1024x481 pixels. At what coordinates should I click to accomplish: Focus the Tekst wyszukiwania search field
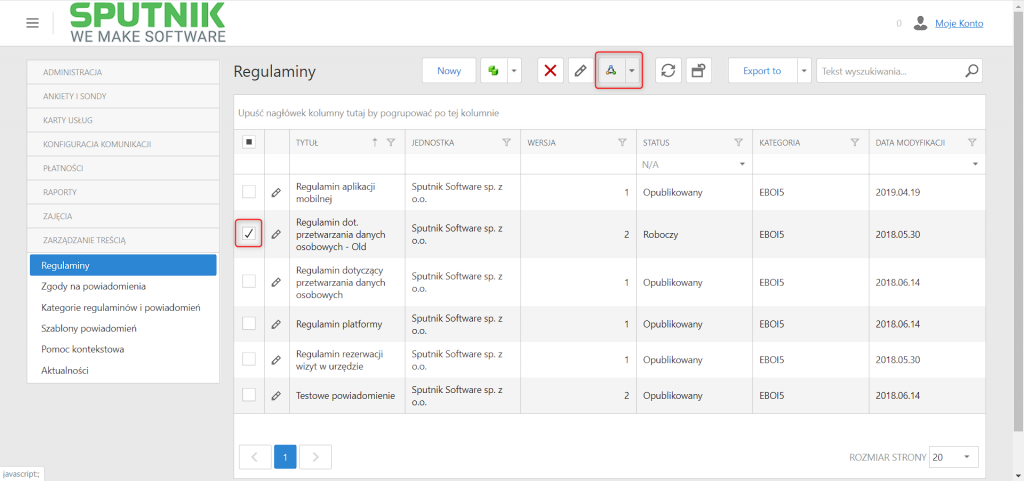889,71
